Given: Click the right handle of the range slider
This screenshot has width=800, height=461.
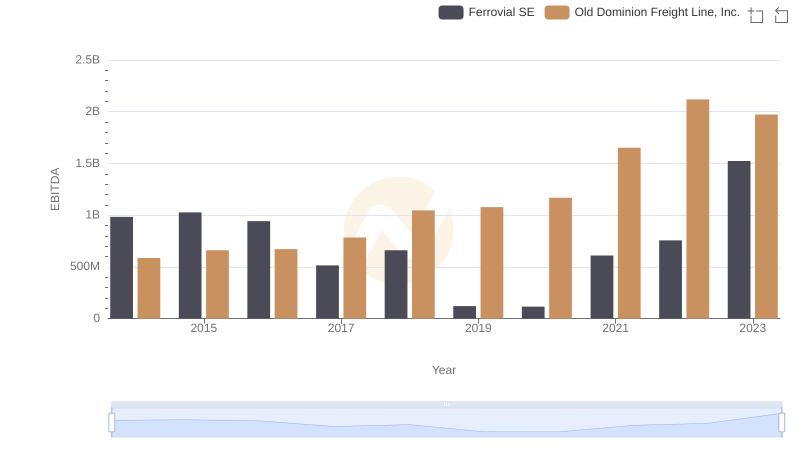Looking at the screenshot, I should [781, 423].
